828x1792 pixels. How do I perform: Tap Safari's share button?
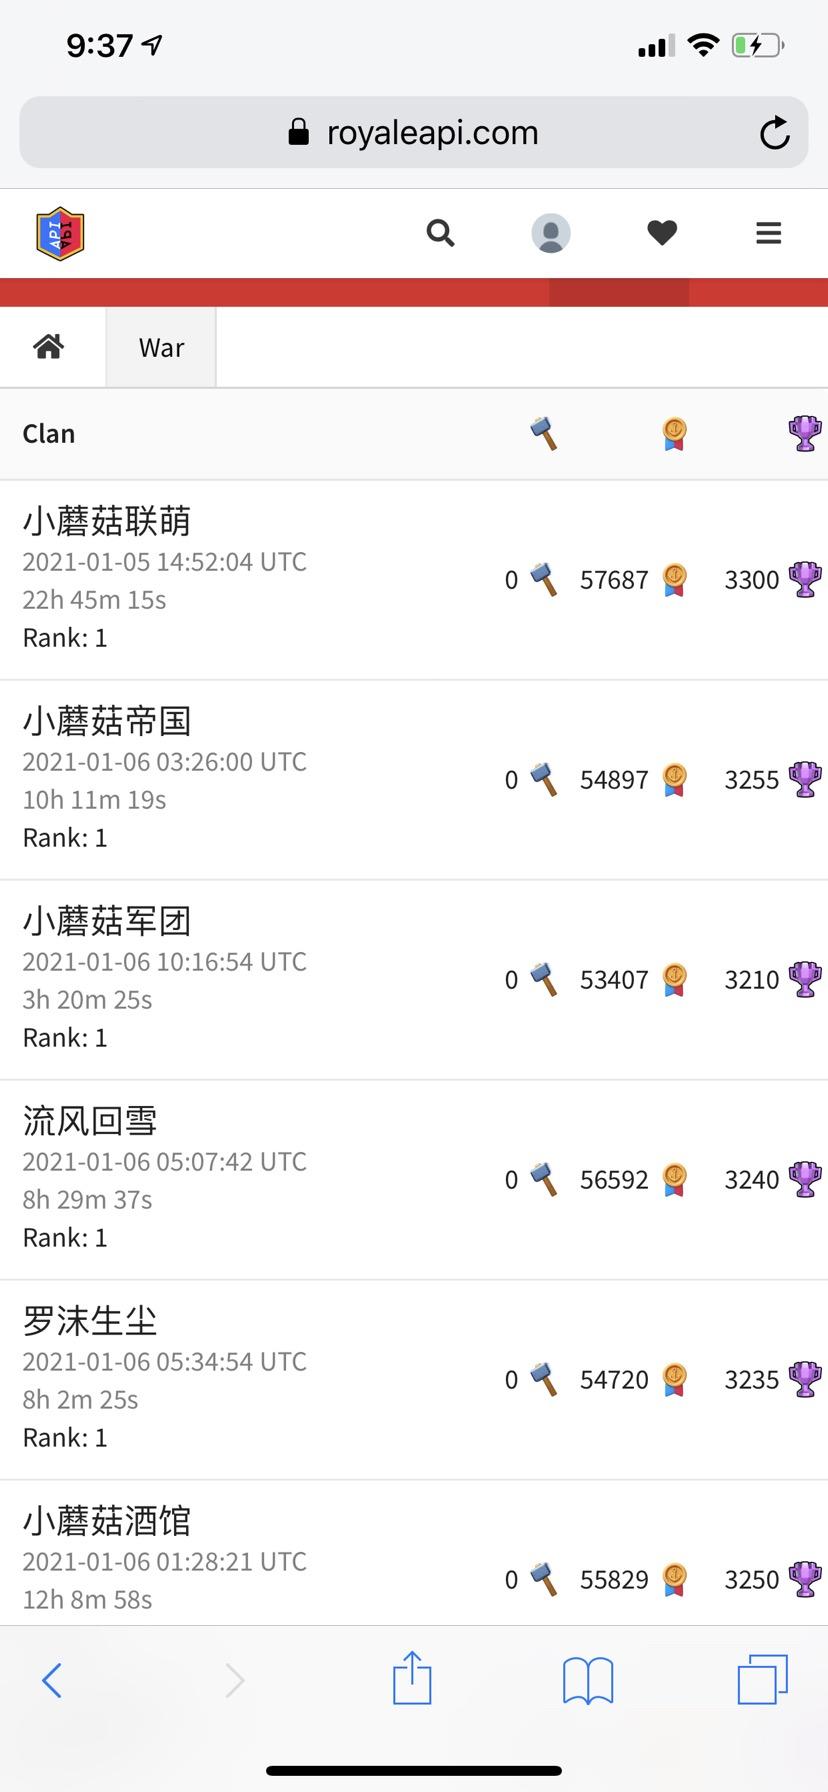412,1679
